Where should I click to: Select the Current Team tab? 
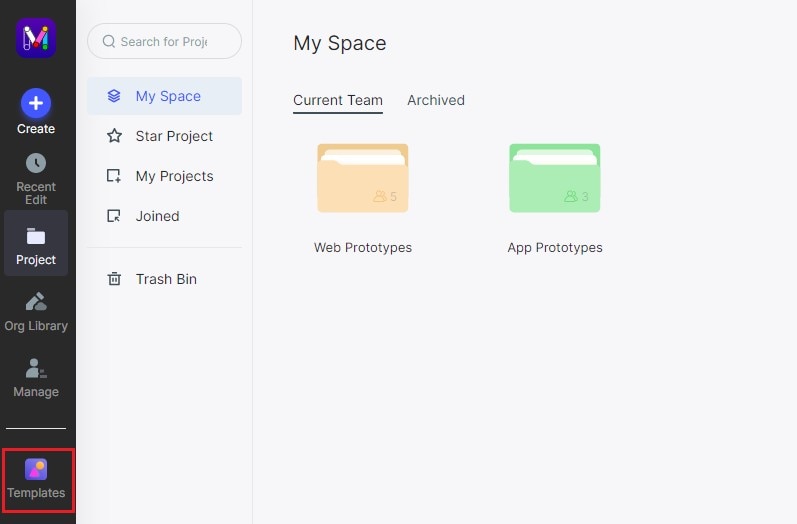(338, 100)
